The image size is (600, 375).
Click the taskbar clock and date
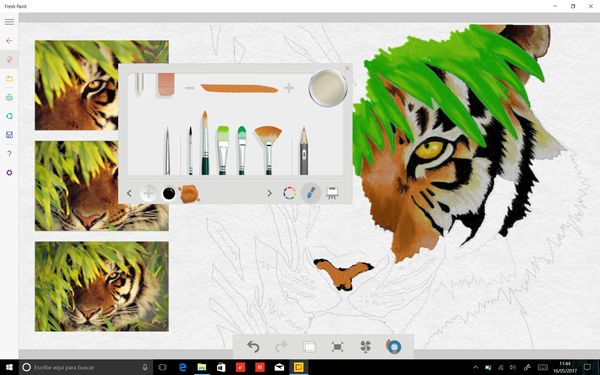[565, 367]
